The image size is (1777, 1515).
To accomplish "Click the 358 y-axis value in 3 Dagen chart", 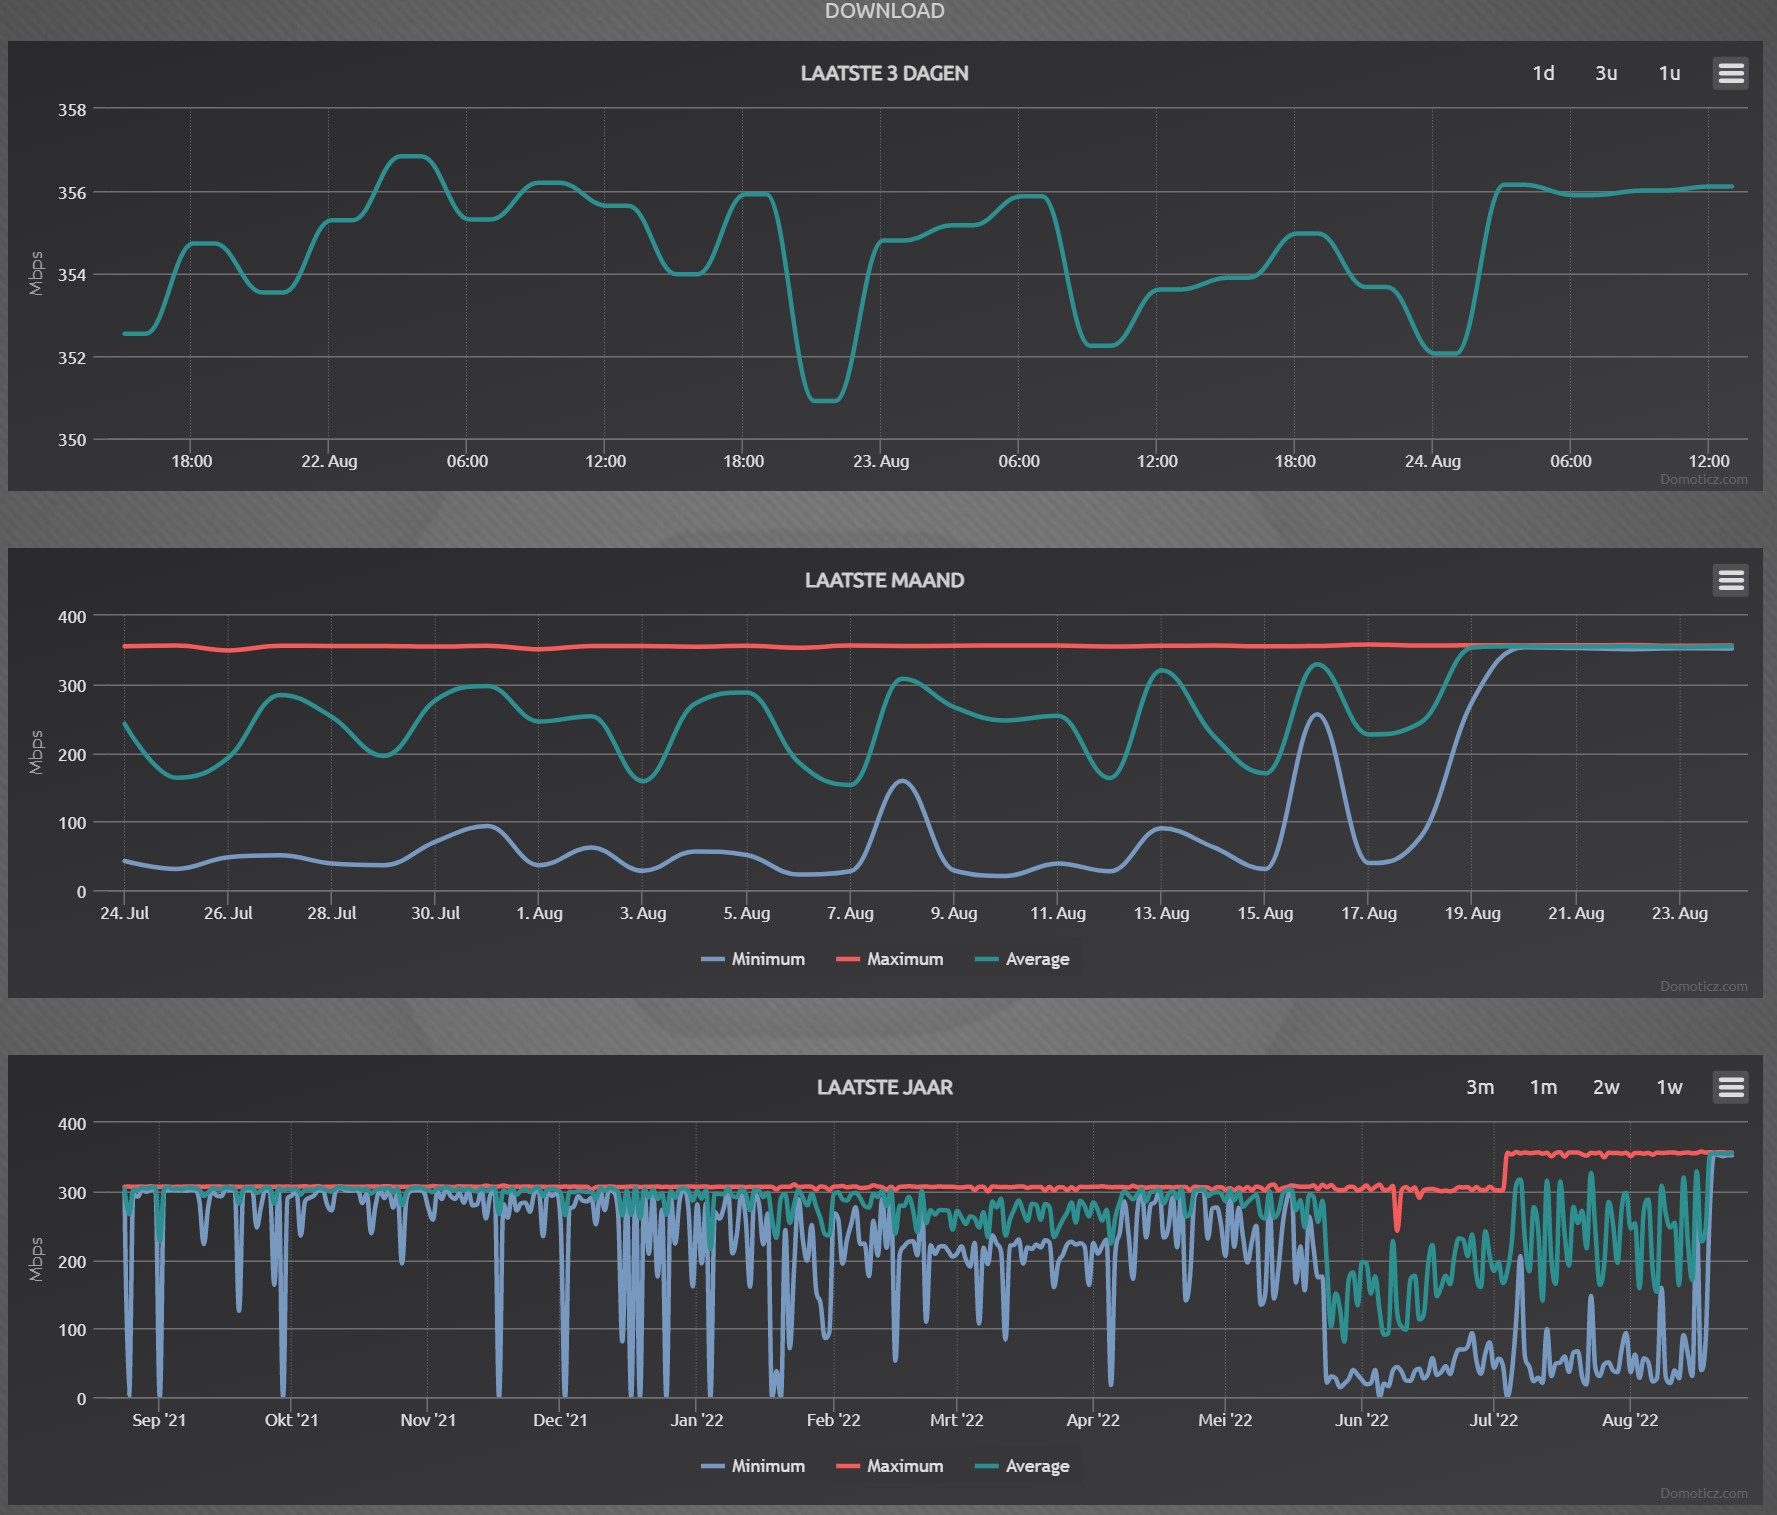I will pos(72,110).
